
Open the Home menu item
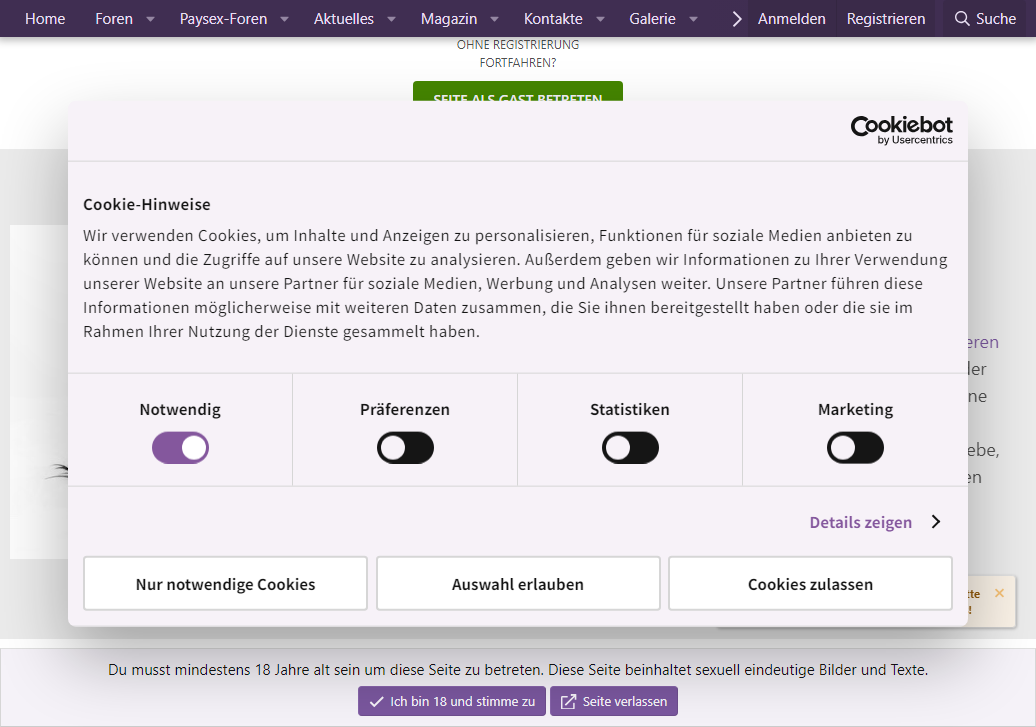pyautogui.click(x=45, y=19)
